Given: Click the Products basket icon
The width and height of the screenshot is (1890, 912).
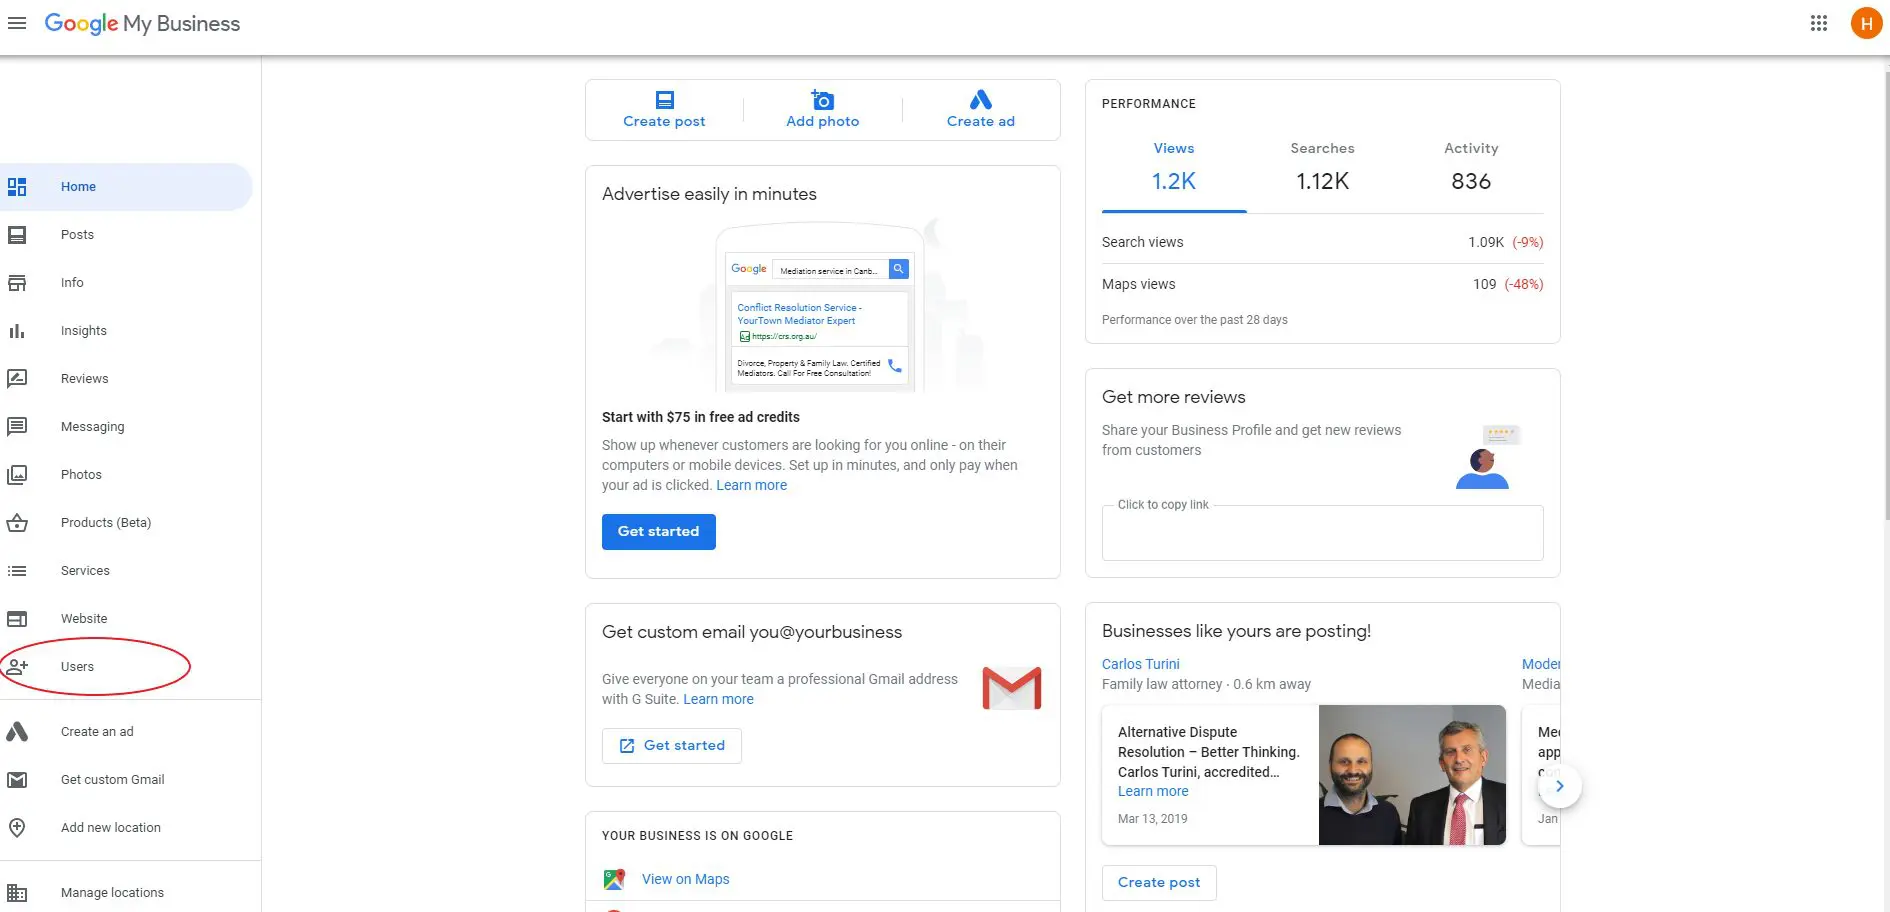Looking at the screenshot, I should point(17,523).
